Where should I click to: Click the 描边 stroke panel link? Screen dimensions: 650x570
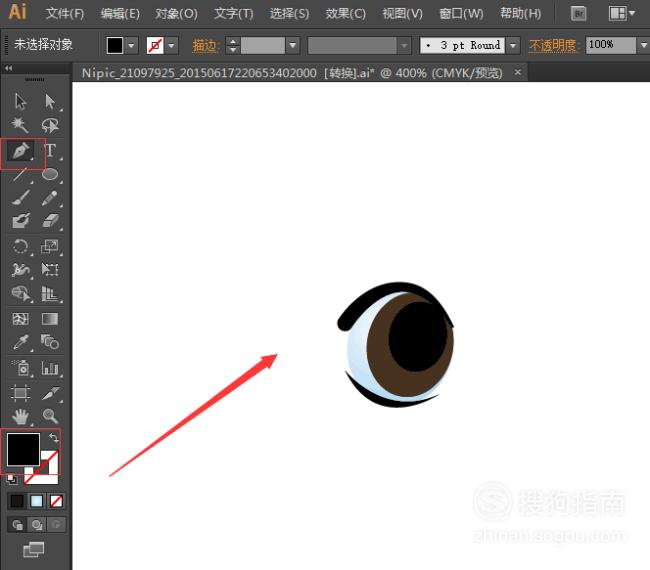(x=205, y=45)
